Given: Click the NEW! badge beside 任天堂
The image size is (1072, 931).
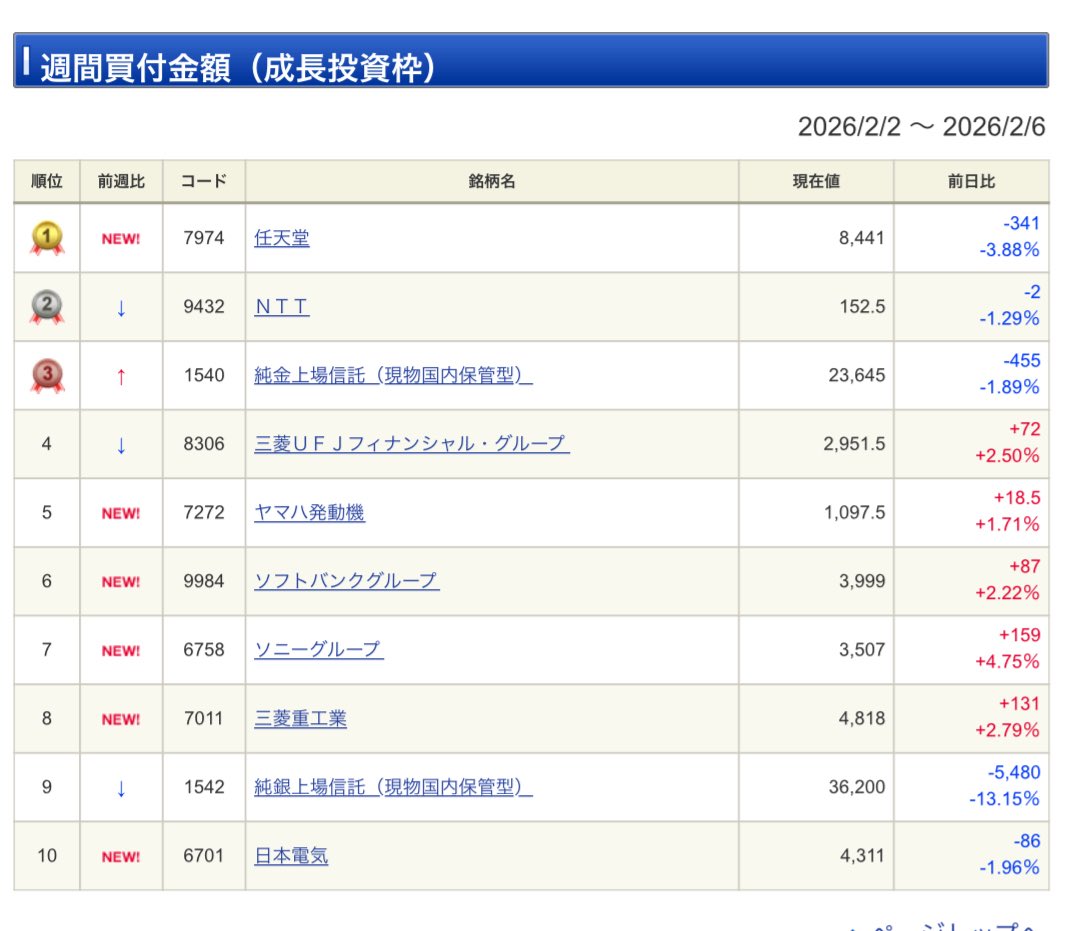Looking at the screenshot, I should click(121, 239).
